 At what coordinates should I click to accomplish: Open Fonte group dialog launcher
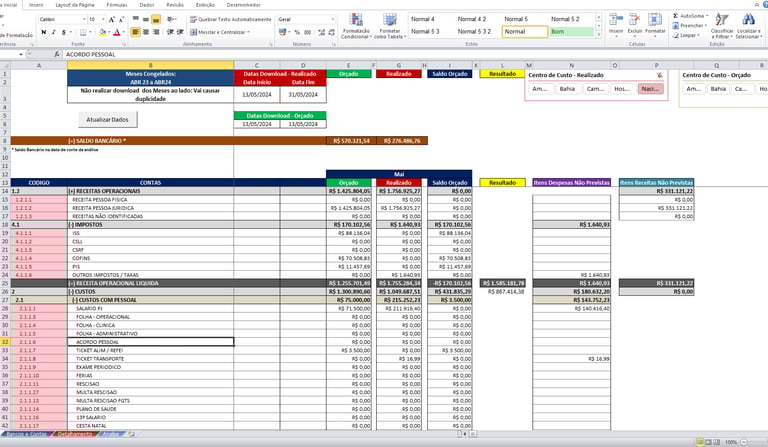[x=124, y=45]
